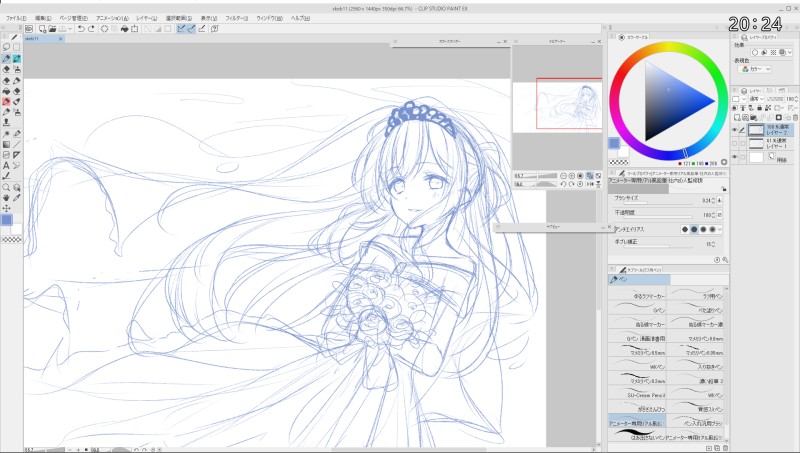This screenshot has width=800, height=453.
Task: Select the ベタ塗りペン sub tool
Action: pos(696,310)
